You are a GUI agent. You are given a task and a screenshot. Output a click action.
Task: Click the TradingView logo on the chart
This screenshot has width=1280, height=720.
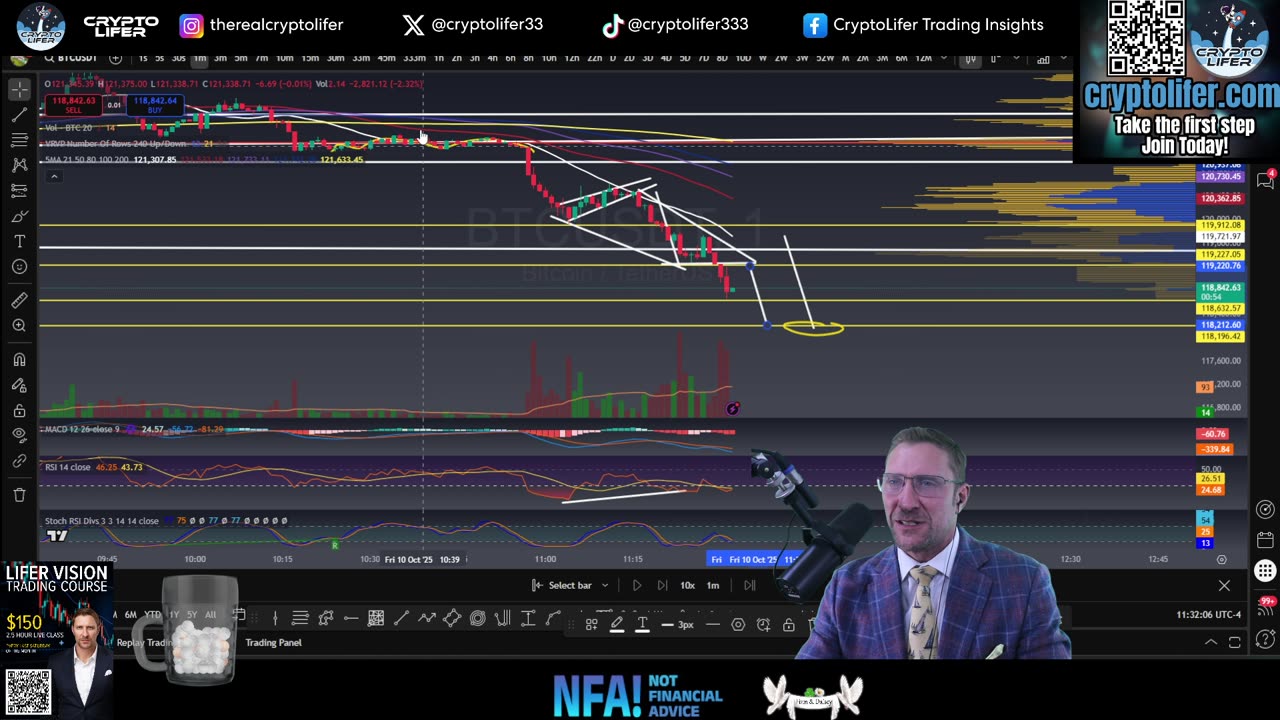pyautogui.click(x=57, y=536)
